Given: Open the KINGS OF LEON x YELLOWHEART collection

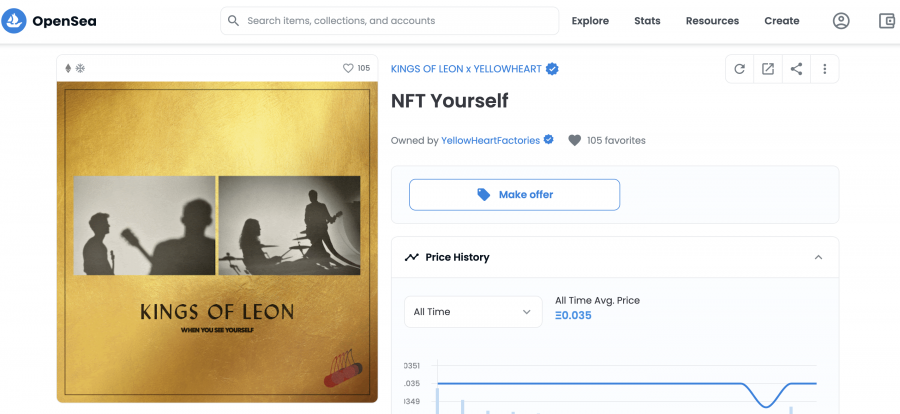Looking at the screenshot, I should point(466,69).
